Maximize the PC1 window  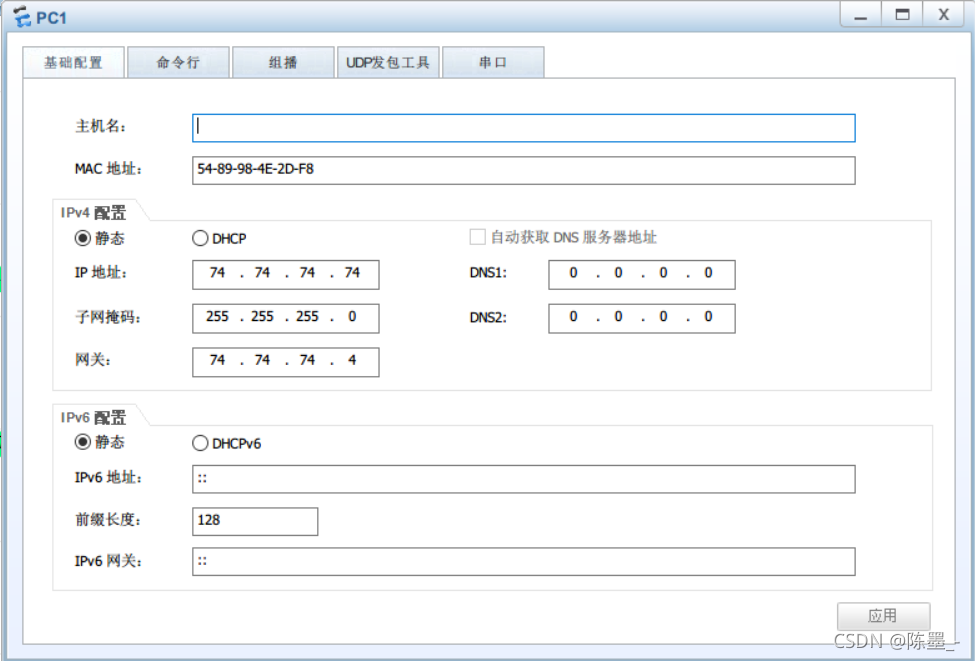[x=902, y=14]
